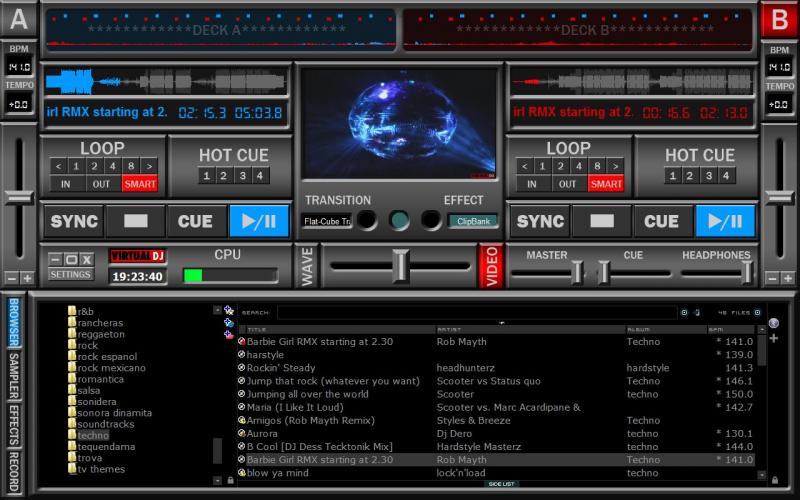The width and height of the screenshot is (800, 500).
Task: Select the techno folder
Action: [x=93, y=435]
